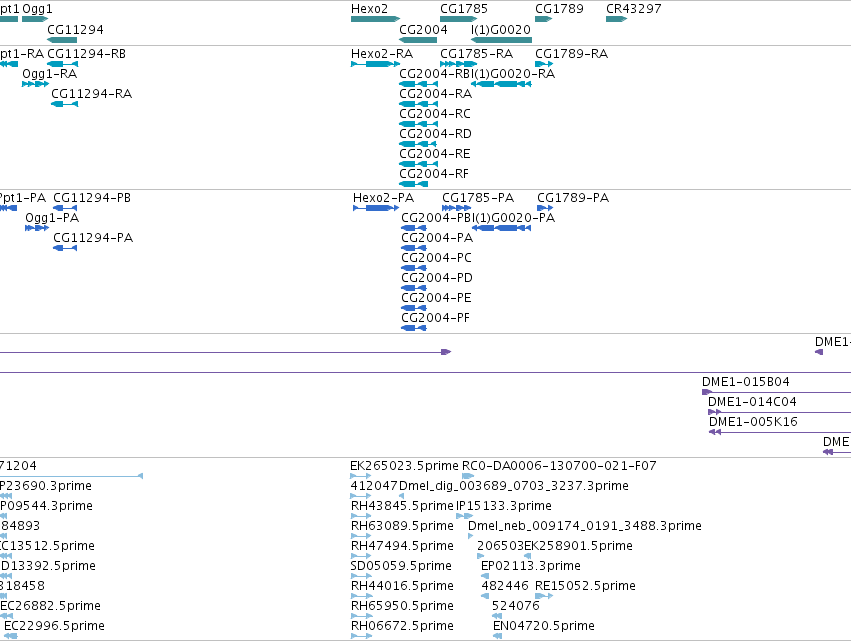Click EST EK265023.5prime label
851x641 pixels.
point(404,466)
